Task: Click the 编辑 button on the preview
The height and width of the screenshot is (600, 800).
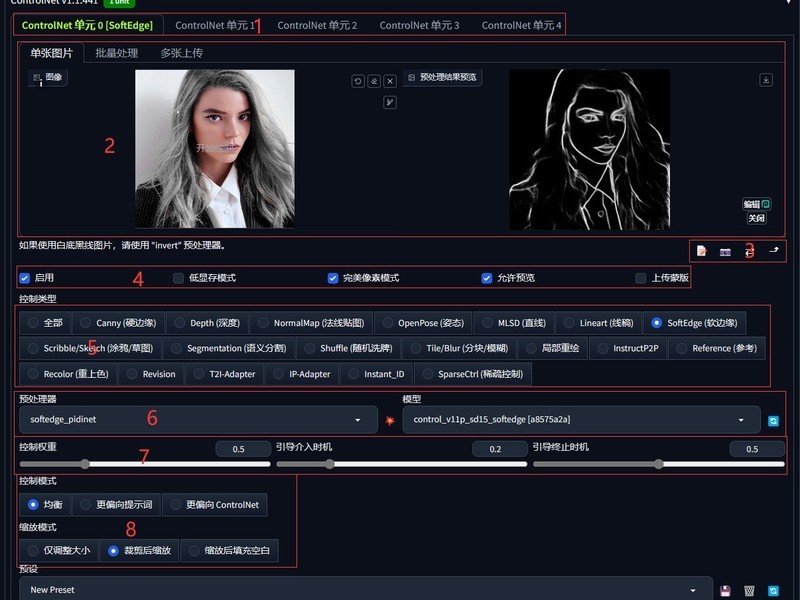Action: pyautogui.click(x=757, y=204)
